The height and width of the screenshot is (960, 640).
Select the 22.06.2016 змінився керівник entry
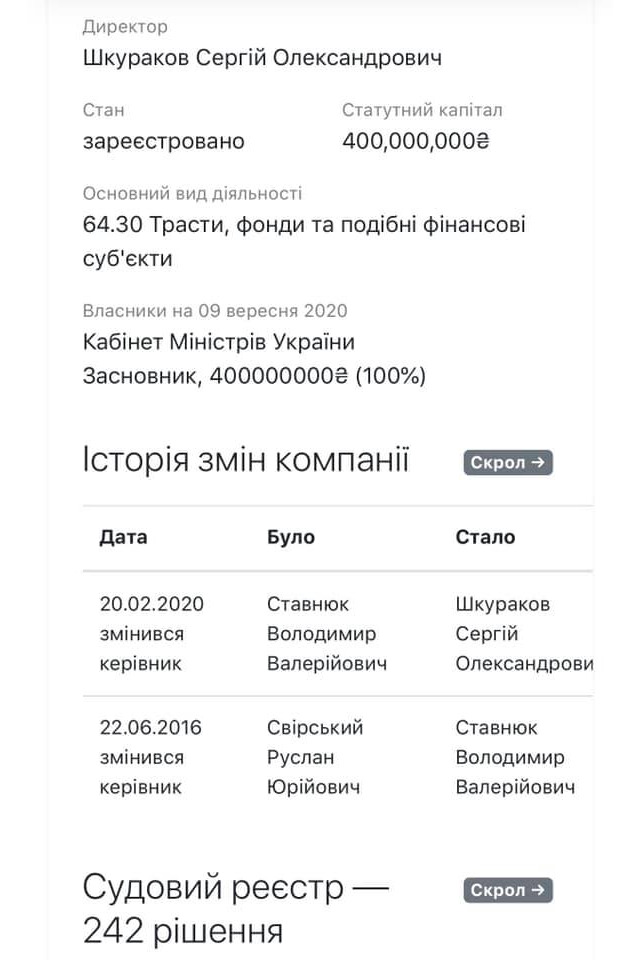point(151,757)
